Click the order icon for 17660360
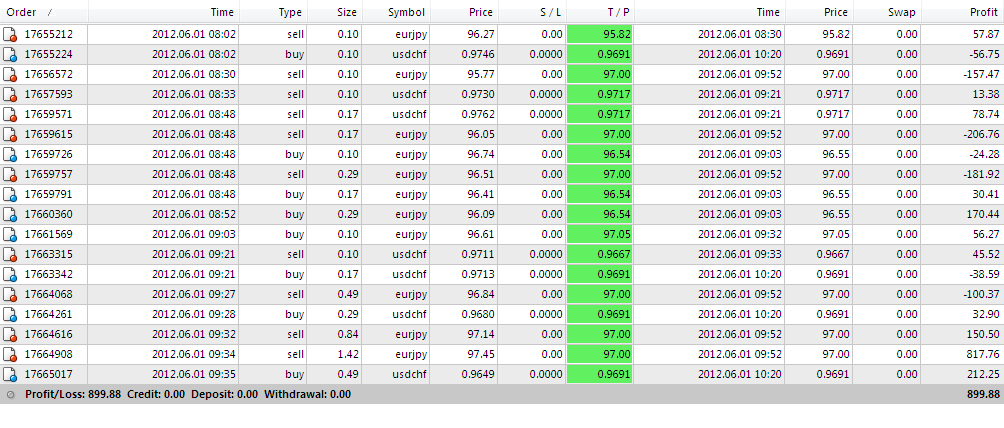Viewport: 1004px width, 428px height. (10, 215)
